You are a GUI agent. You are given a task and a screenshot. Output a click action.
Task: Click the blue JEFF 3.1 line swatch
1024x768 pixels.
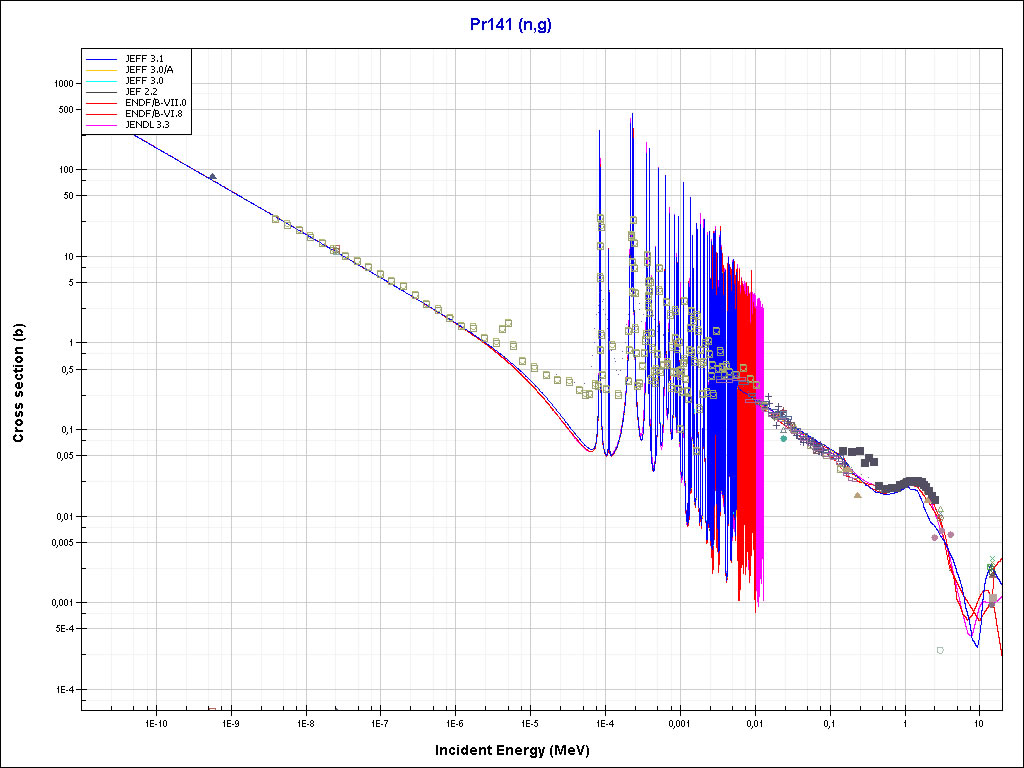[x=102, y=58]
